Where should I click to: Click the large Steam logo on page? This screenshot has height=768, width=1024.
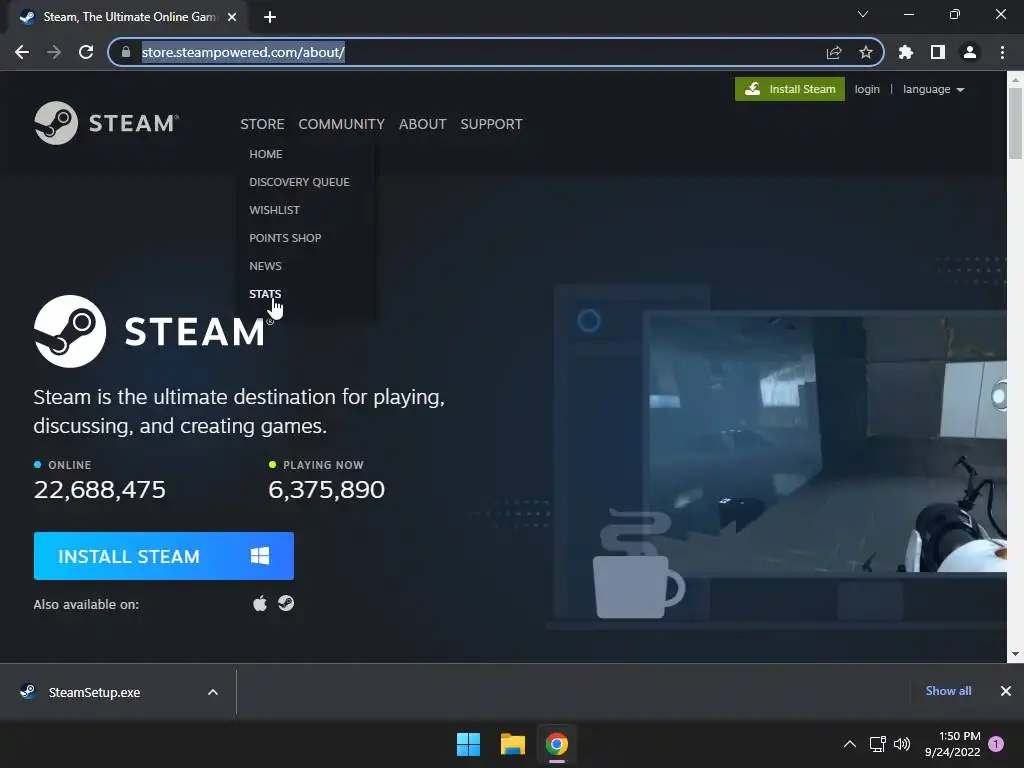(x=154, y=331)
